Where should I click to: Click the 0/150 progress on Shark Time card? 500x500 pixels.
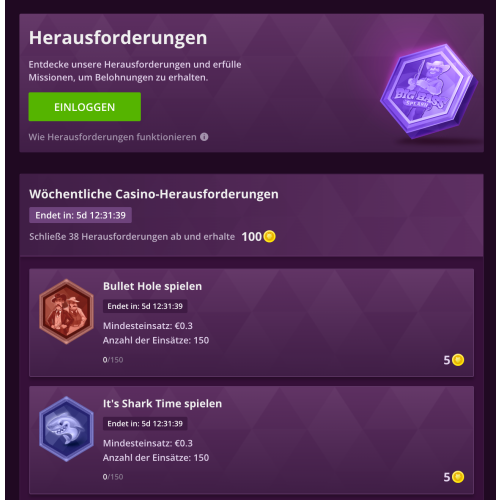click(113, 477)
